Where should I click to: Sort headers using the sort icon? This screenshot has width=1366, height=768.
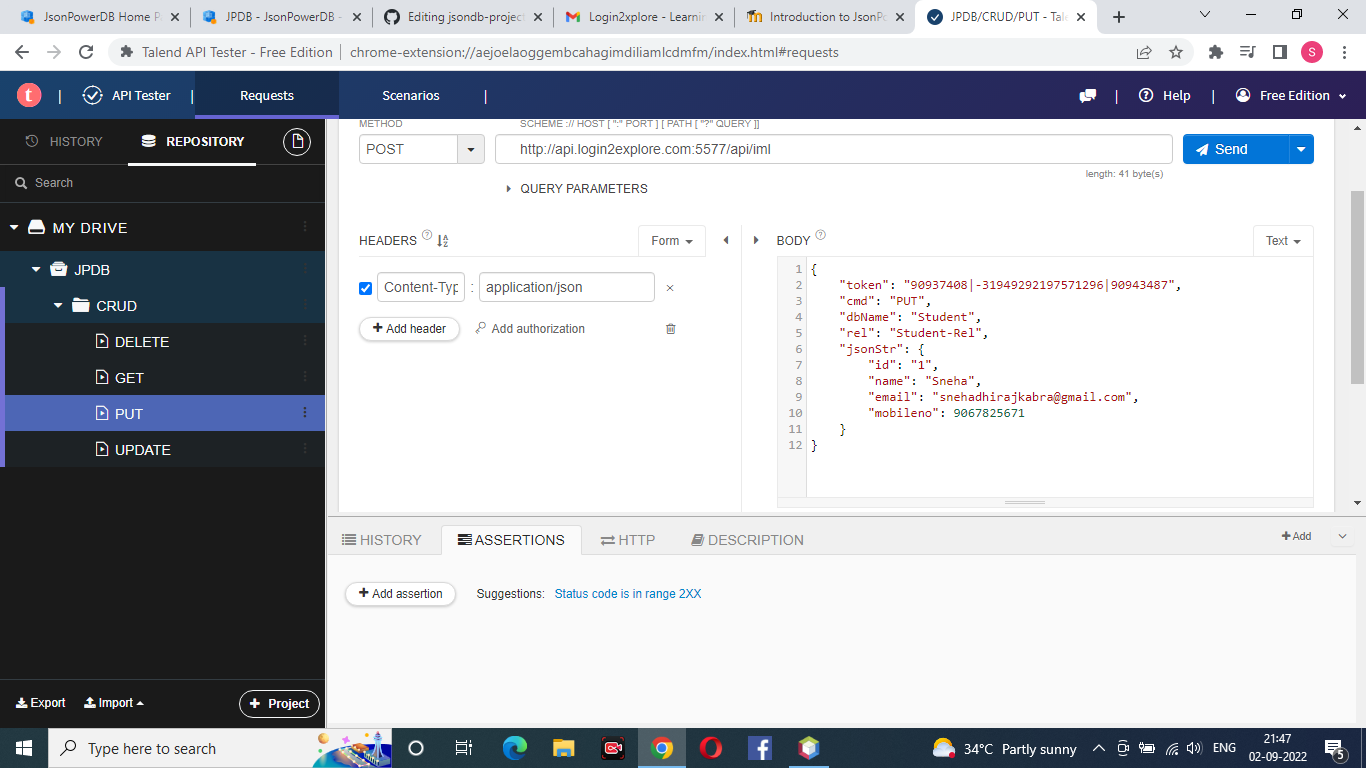pos(442,240)
